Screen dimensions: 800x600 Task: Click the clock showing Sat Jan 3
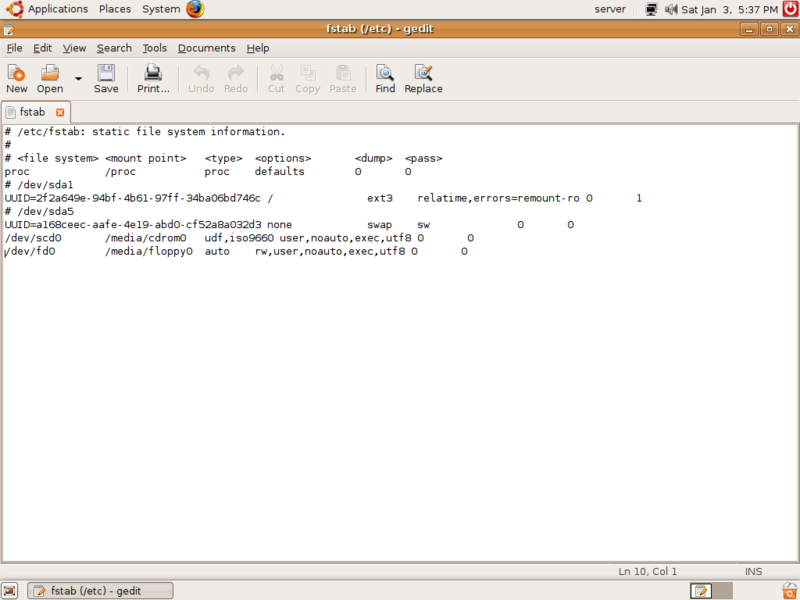pos(730,10)
